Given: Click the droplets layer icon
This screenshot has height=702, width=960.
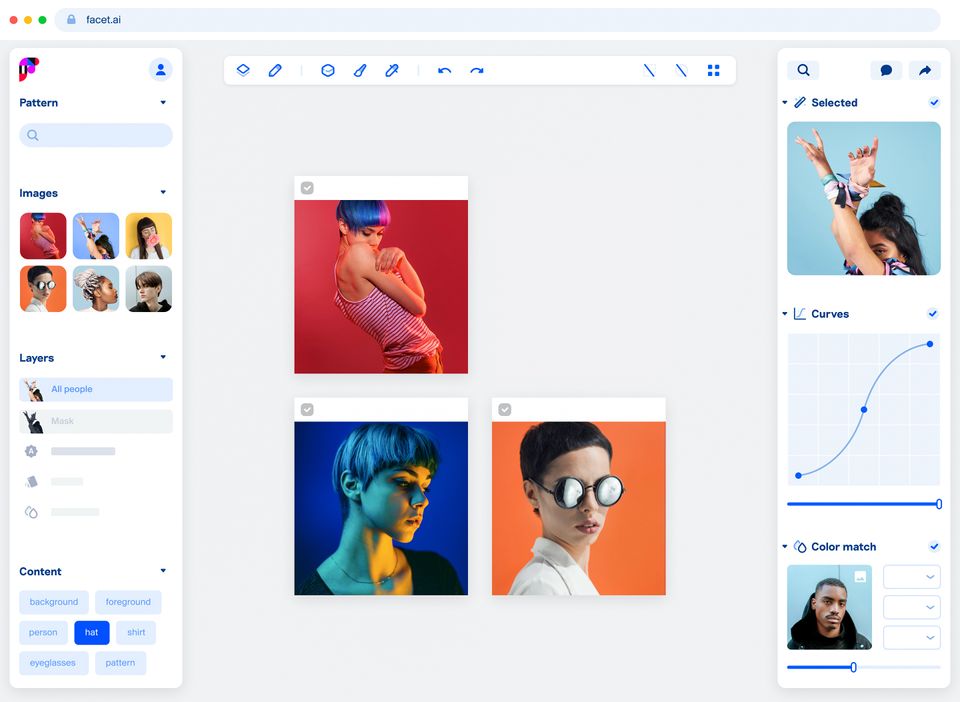Looking at the screenshot, I should (31, 512).
